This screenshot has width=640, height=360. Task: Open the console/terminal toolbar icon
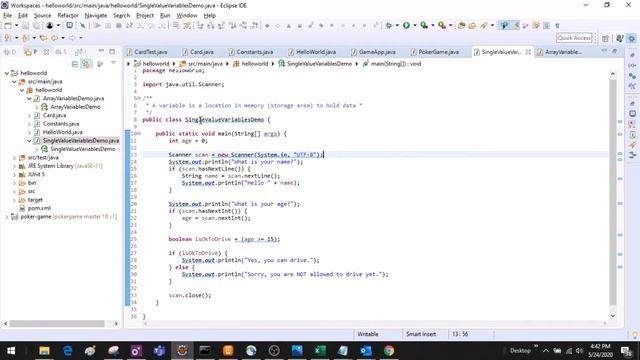[69, 25]
